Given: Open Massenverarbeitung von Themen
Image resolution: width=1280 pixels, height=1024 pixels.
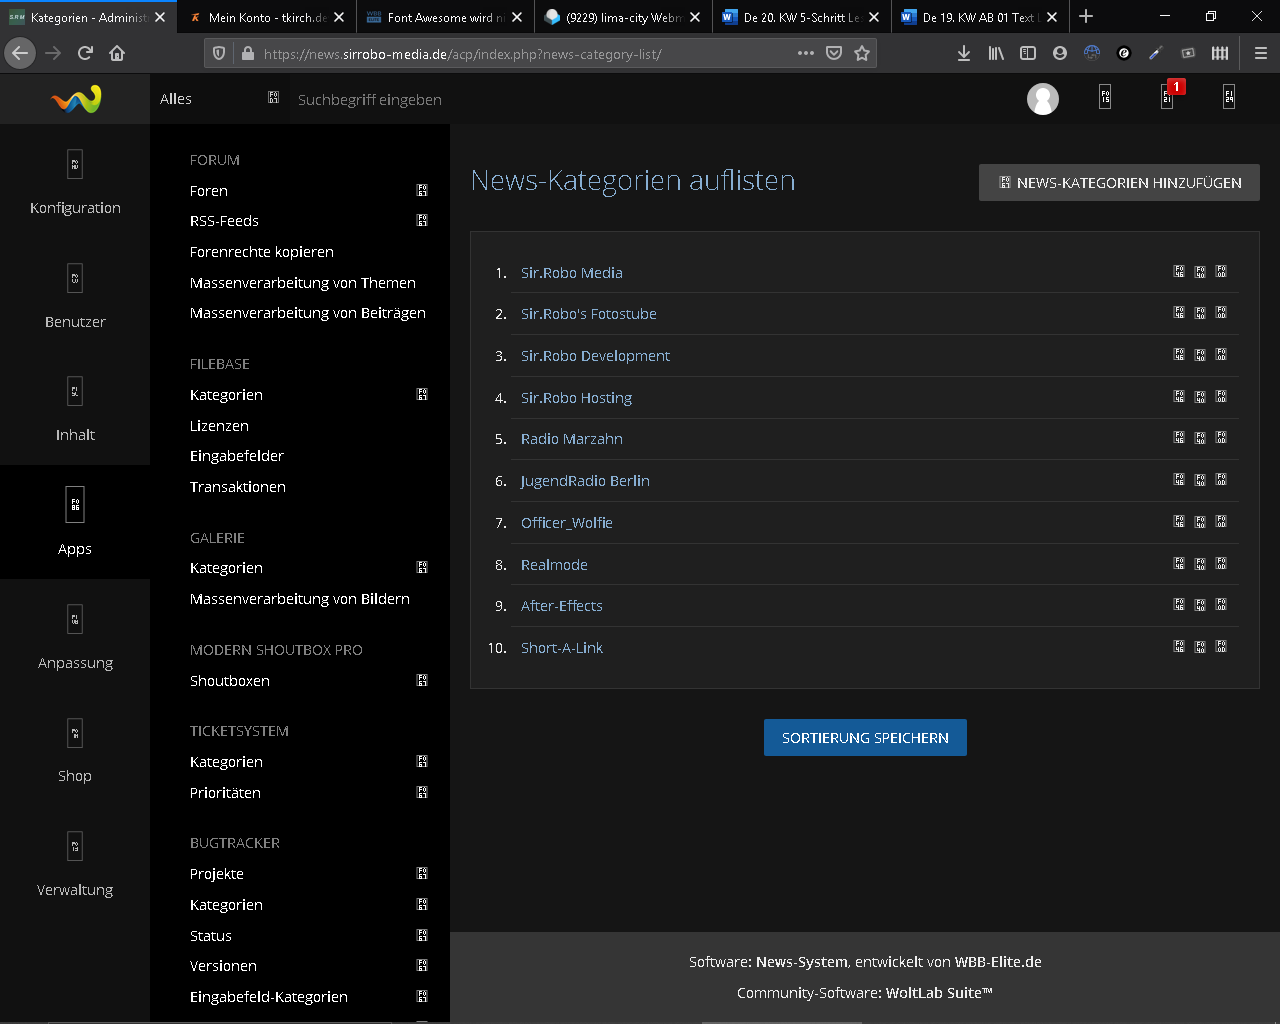Looking at the screenshot, I should coord(303,283).
